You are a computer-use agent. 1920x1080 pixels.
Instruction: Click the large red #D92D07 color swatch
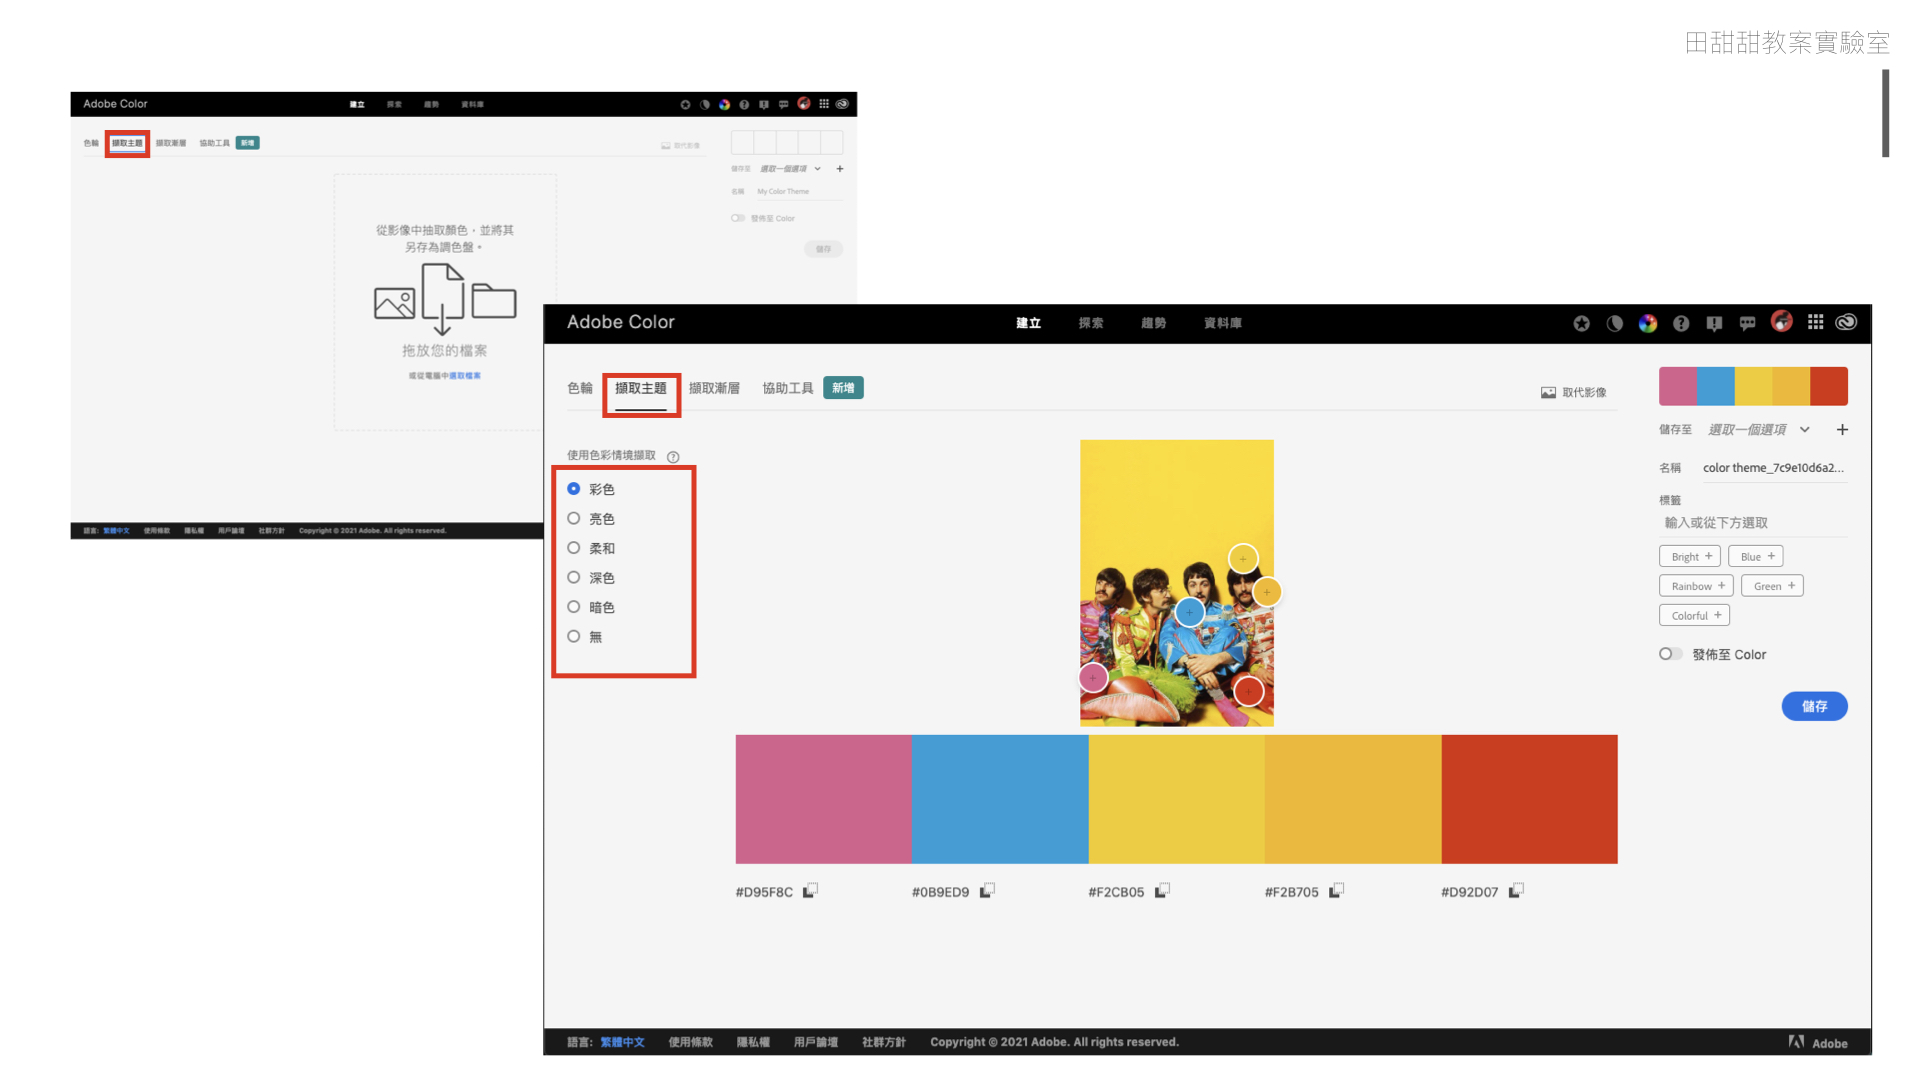[1529, 799]
